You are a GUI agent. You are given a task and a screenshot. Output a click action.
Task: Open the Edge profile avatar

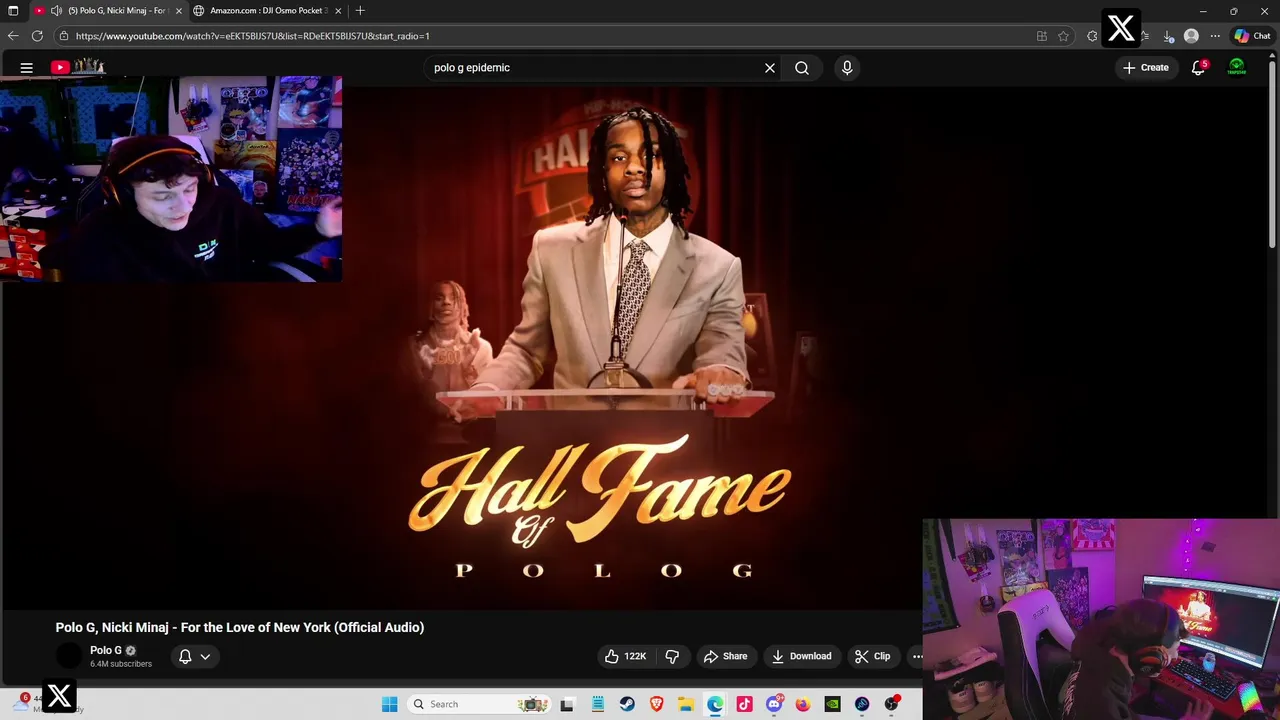(x=1191, y=36)
